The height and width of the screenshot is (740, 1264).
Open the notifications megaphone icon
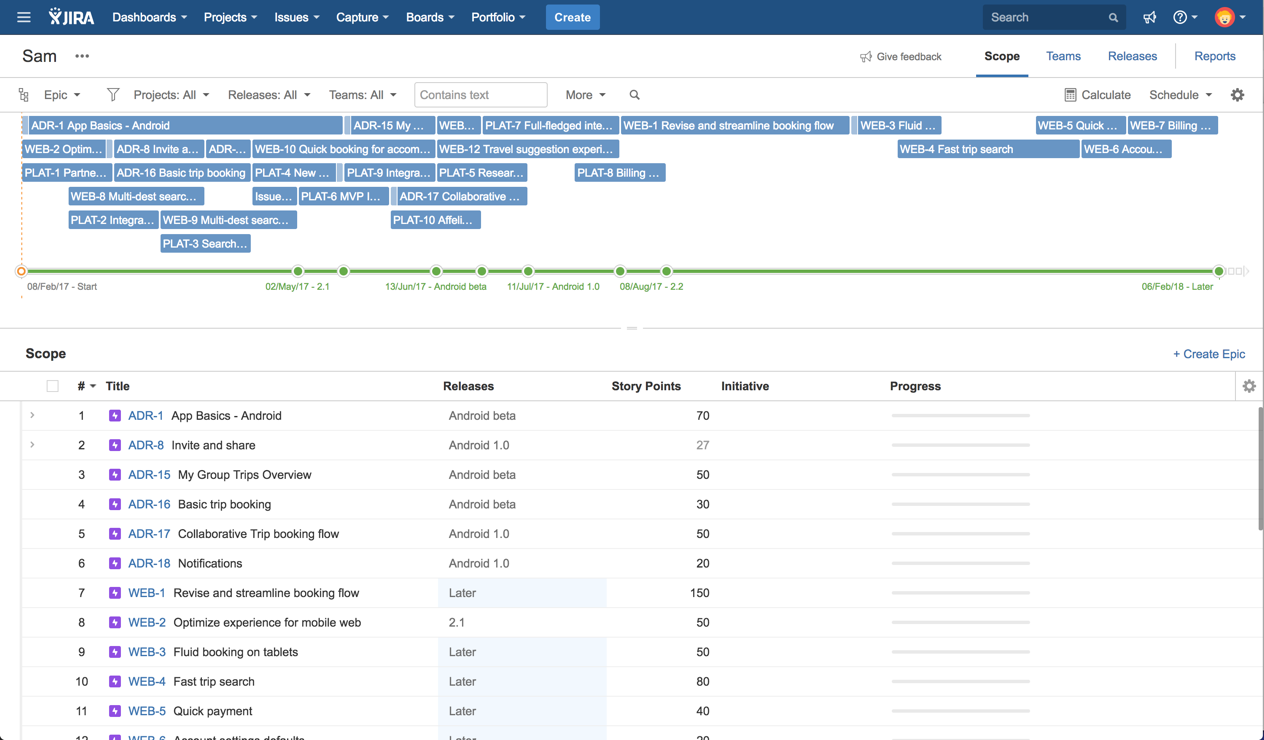(x=1150, y=17)
